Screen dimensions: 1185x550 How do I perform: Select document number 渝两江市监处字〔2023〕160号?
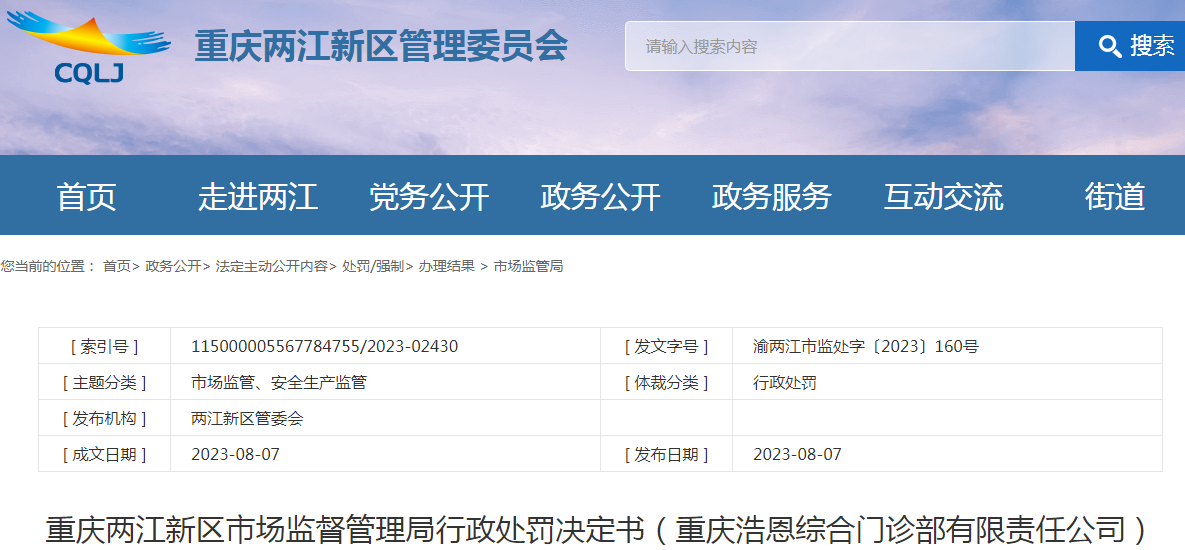[866, 347]
